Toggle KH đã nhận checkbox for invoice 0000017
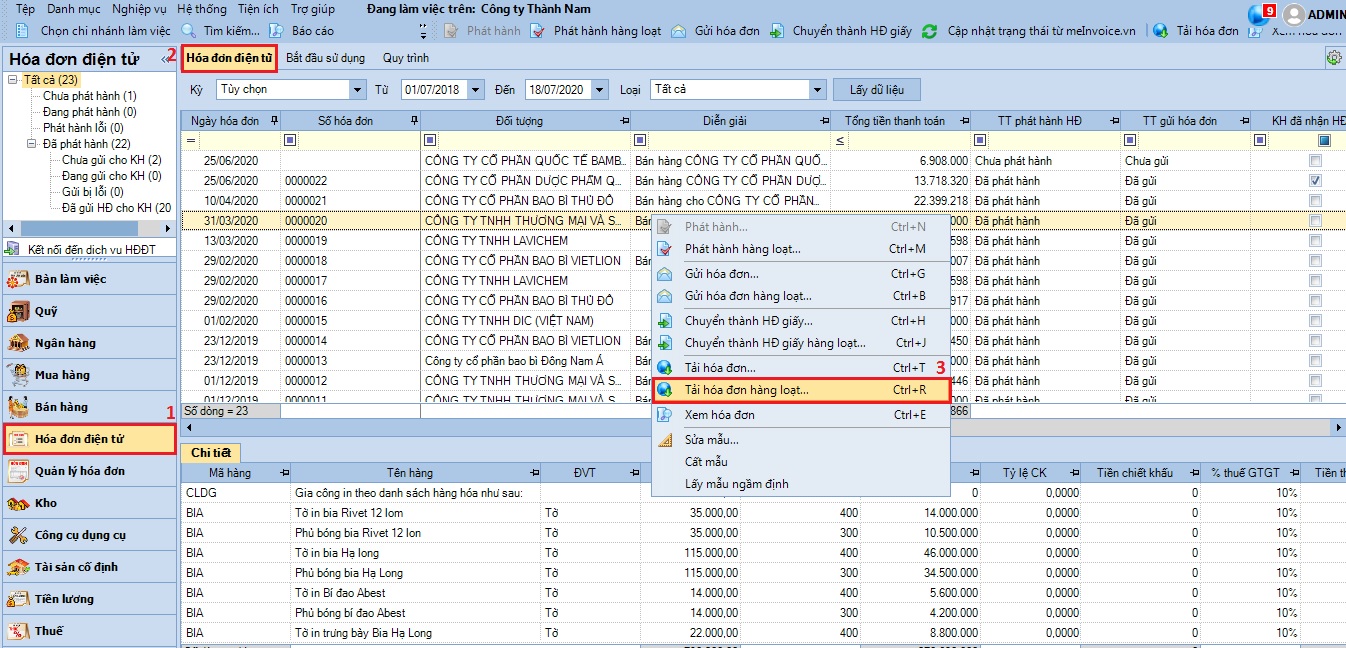 [x=1315, y=281]
